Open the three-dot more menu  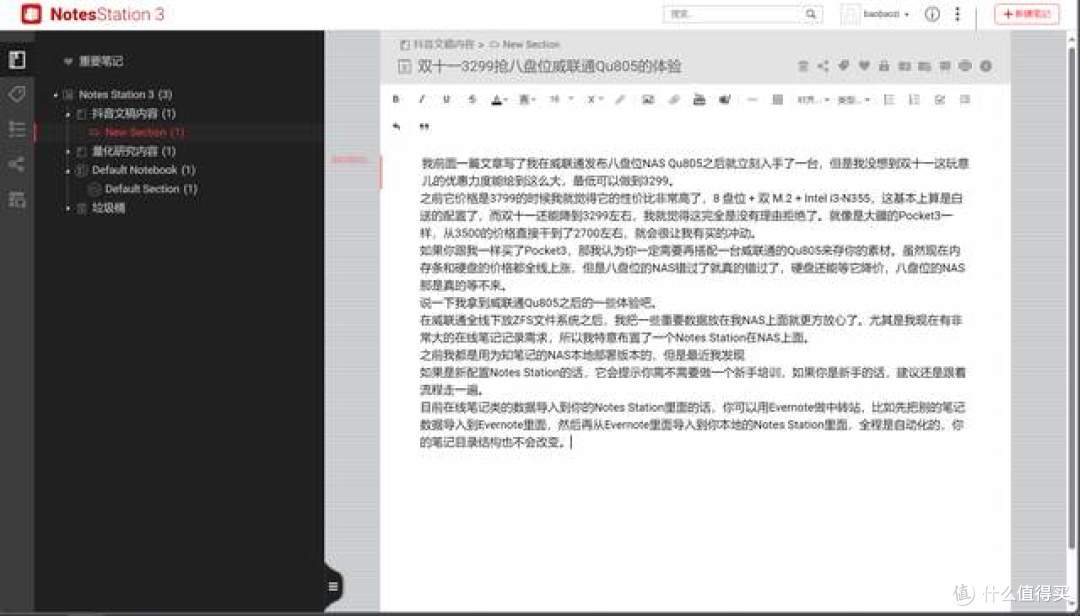957,14
